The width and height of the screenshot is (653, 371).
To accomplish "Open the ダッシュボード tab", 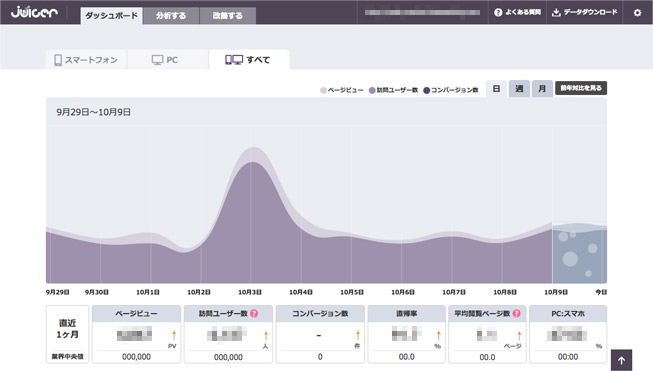I will tap(111, 16).
